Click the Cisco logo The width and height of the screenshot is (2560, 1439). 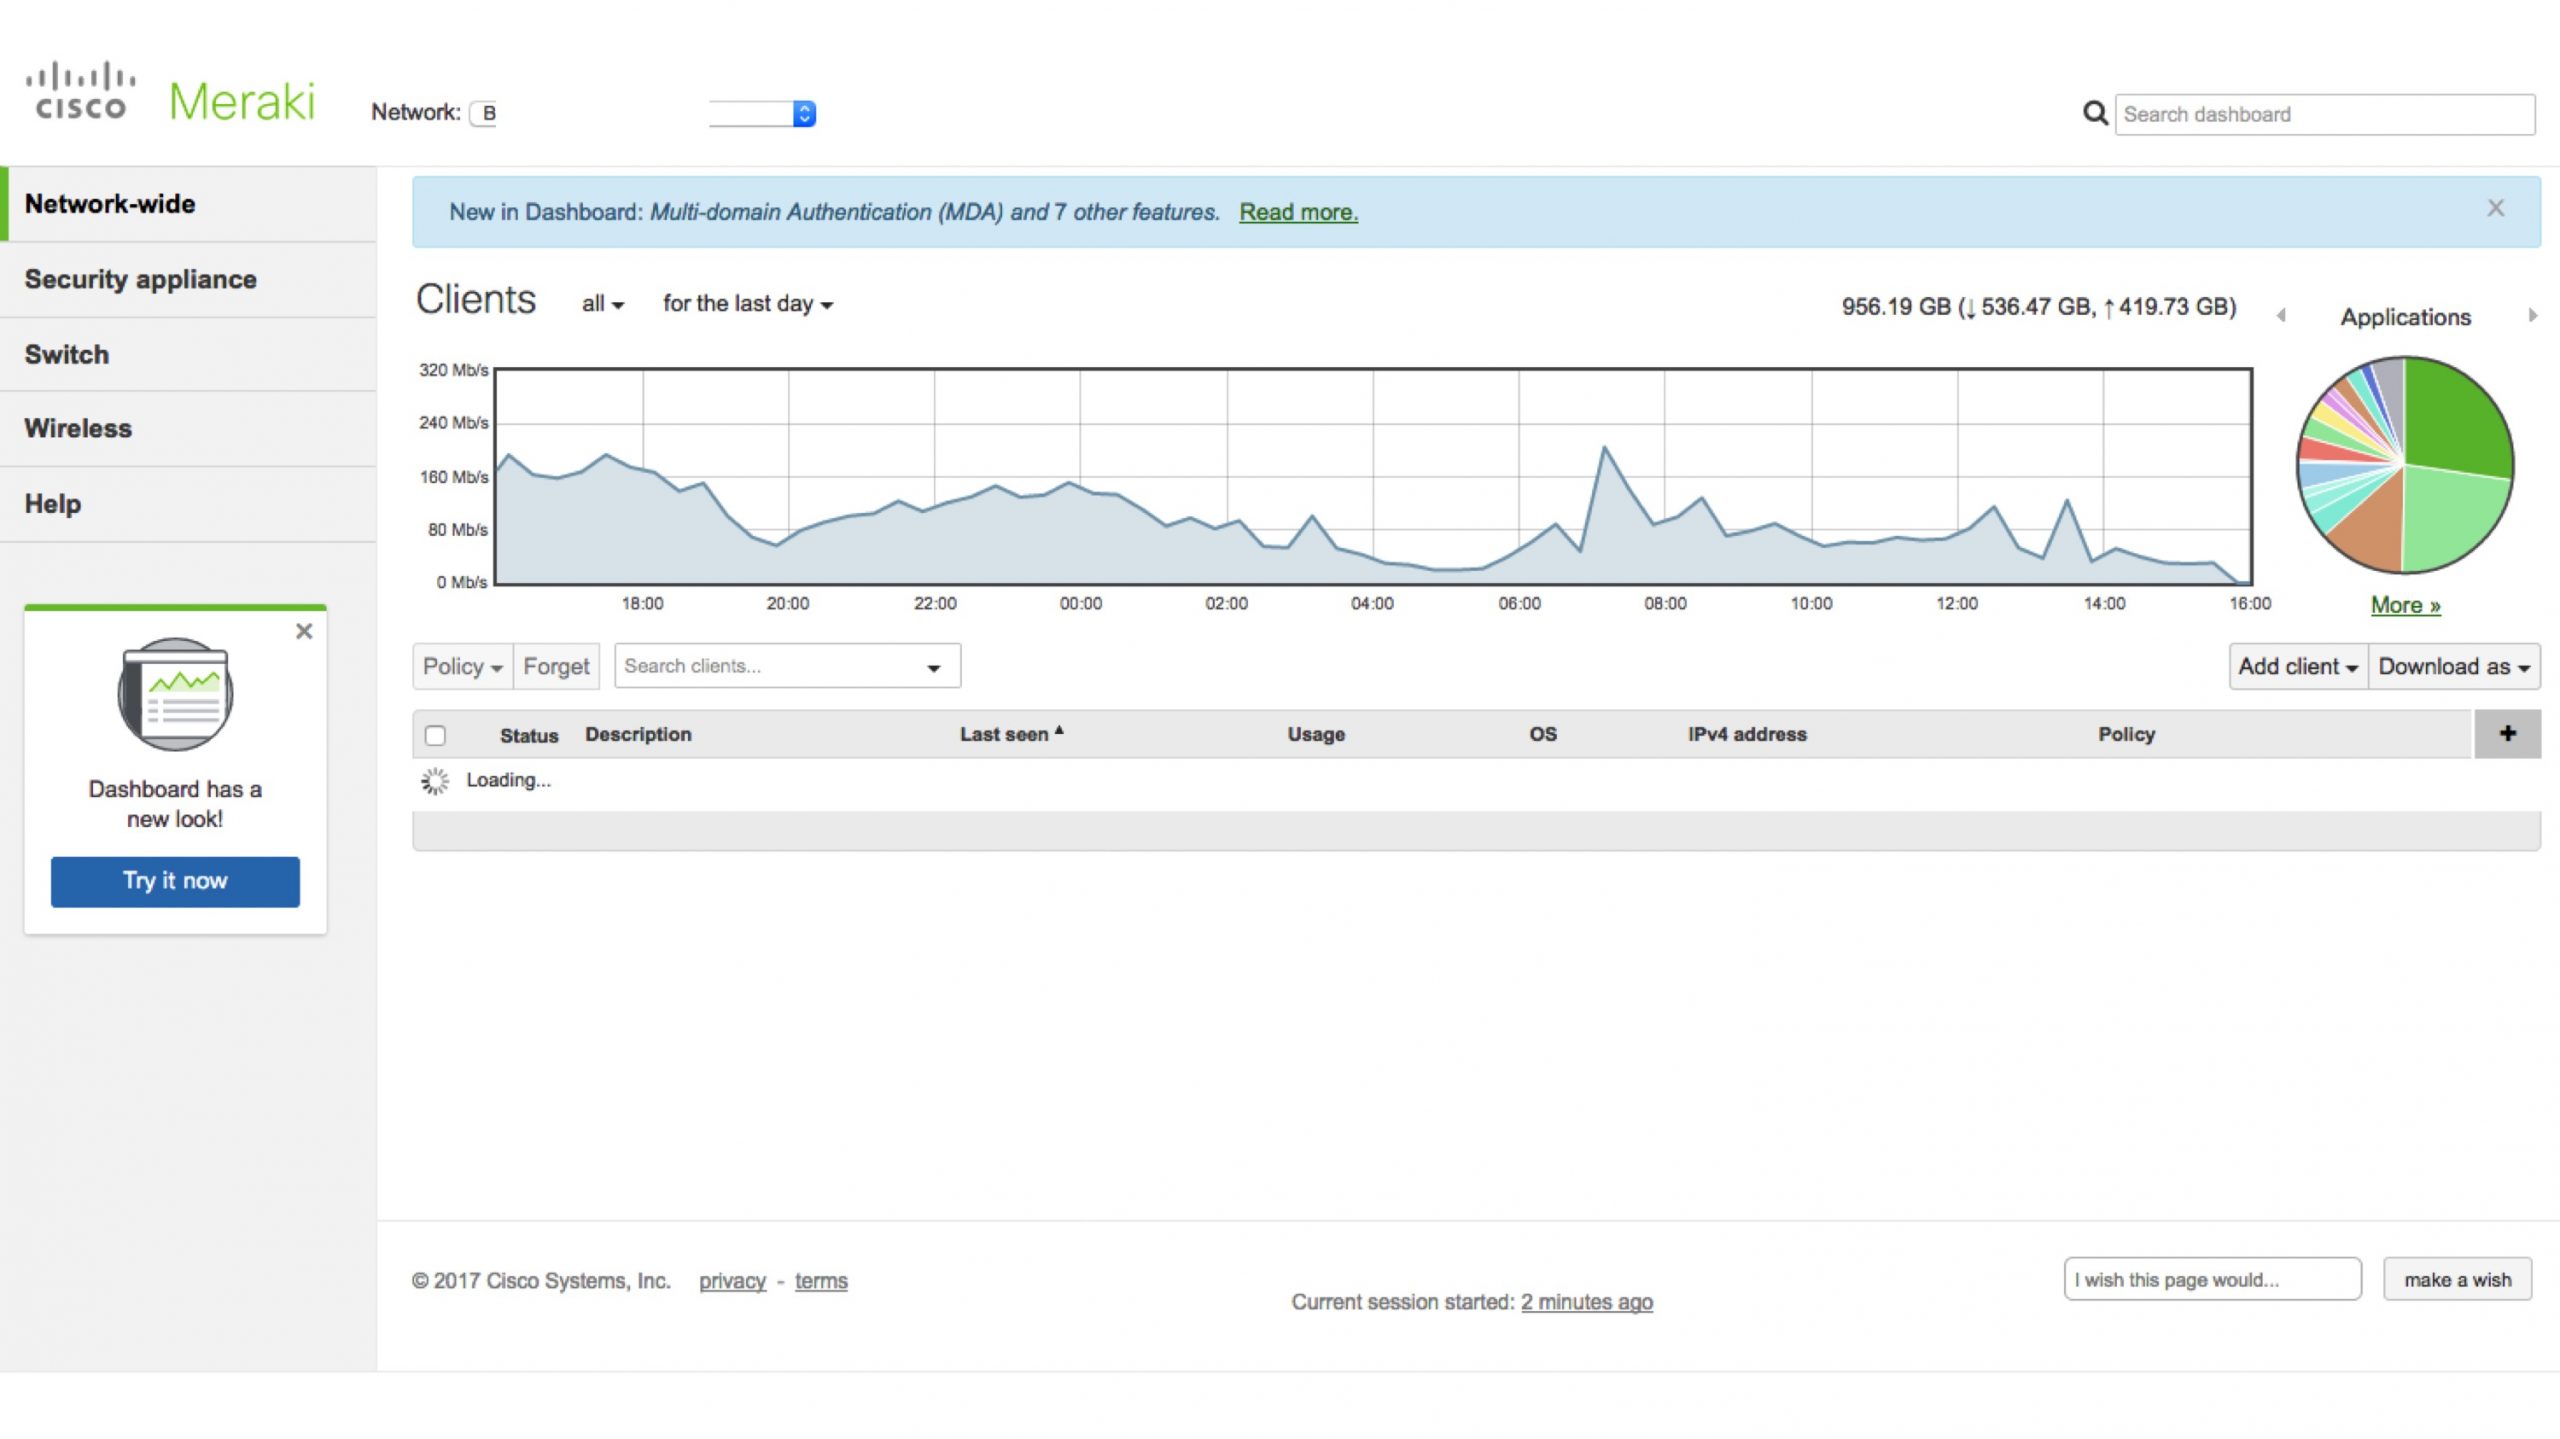80,91
